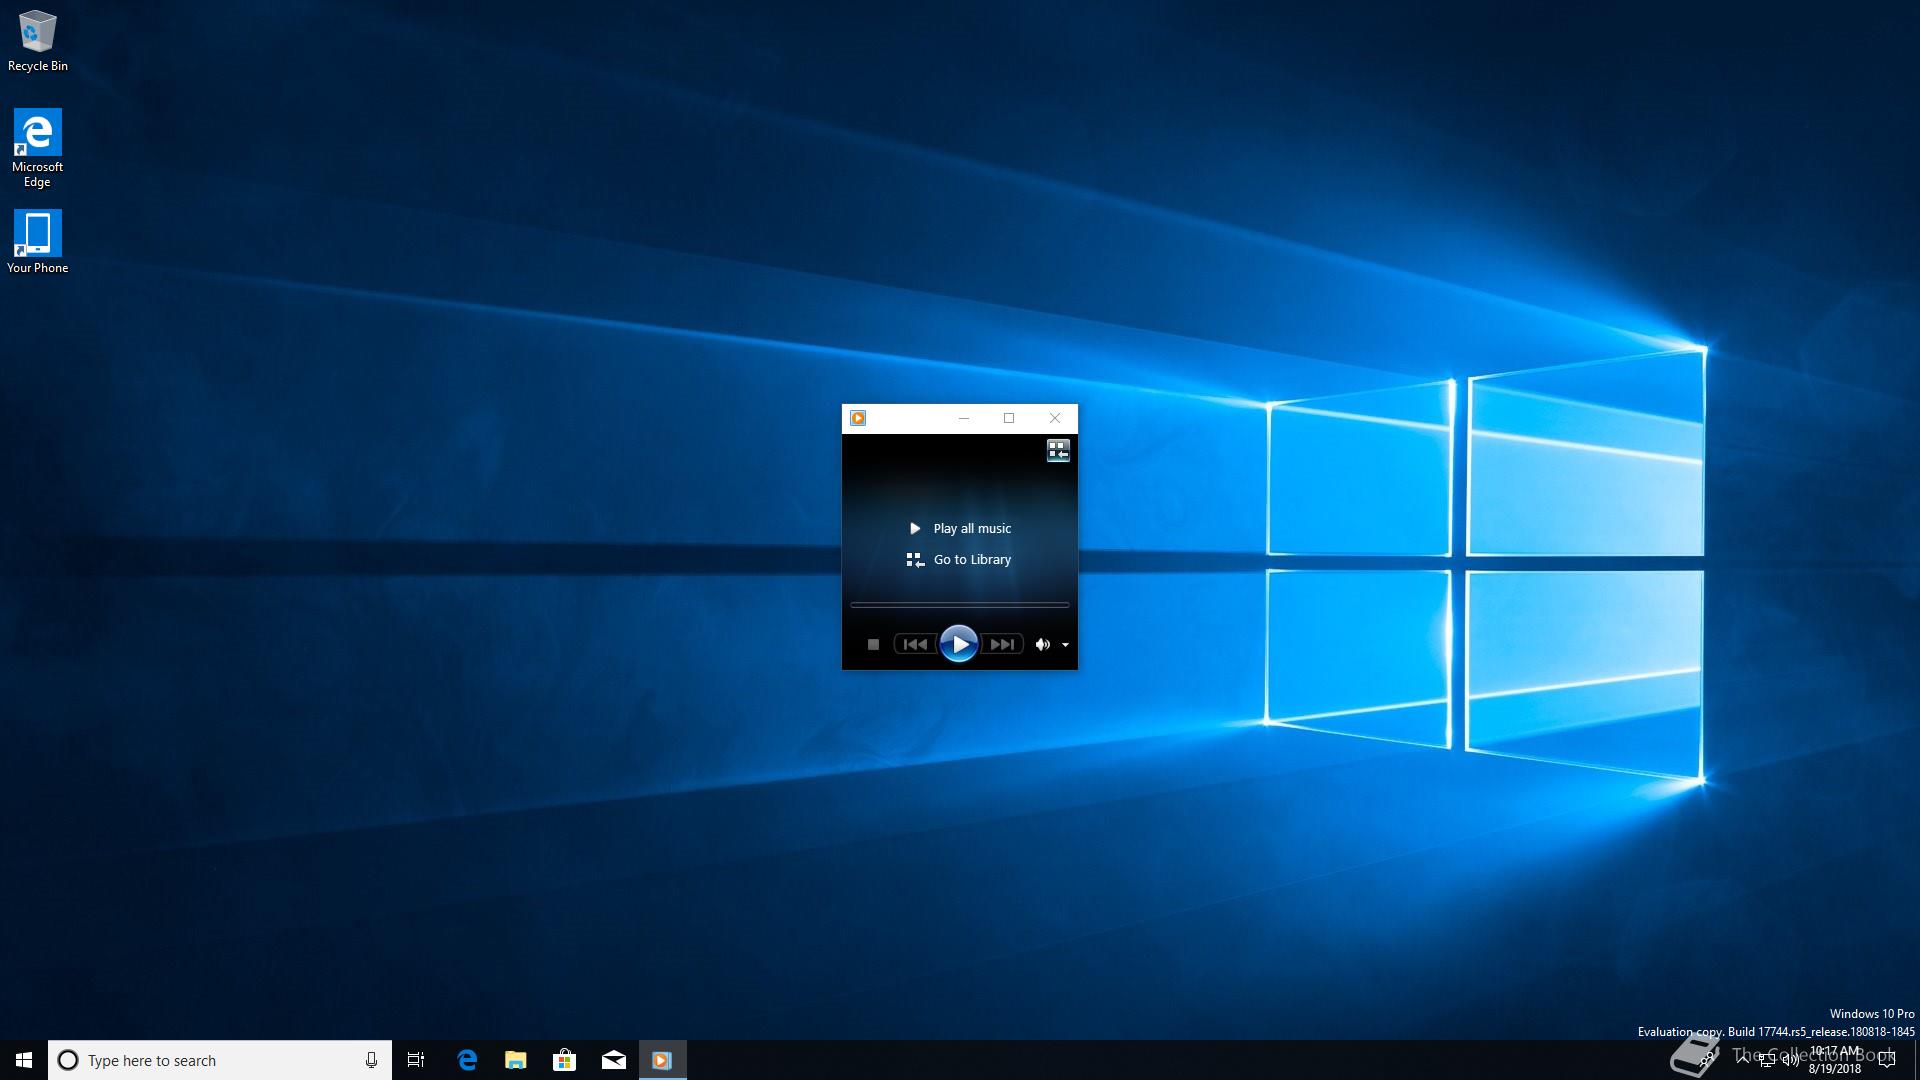Open File Explorer from the taskbar
This screenshot has width=1920, height=1080.
(x=516, y=1060)
